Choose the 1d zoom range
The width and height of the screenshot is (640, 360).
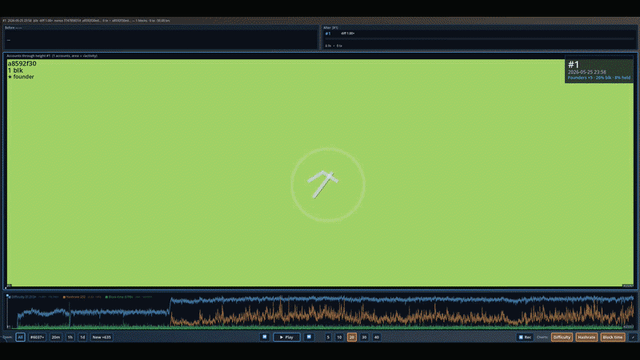click(x=82, y=337)
